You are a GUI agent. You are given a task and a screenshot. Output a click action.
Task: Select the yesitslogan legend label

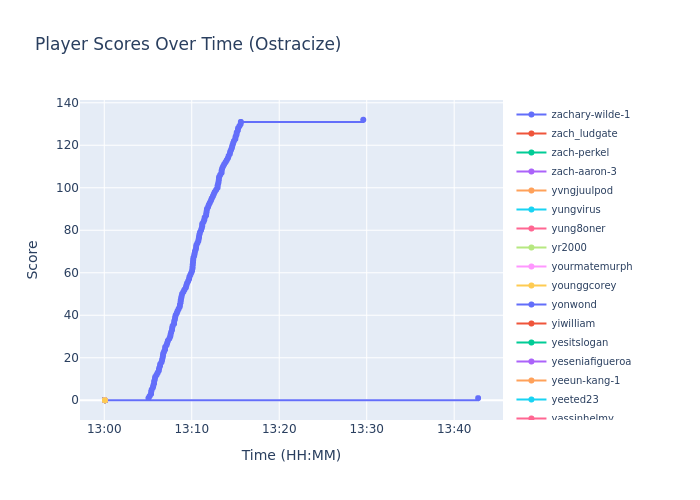pyautogui.click(x=579, y=343)
